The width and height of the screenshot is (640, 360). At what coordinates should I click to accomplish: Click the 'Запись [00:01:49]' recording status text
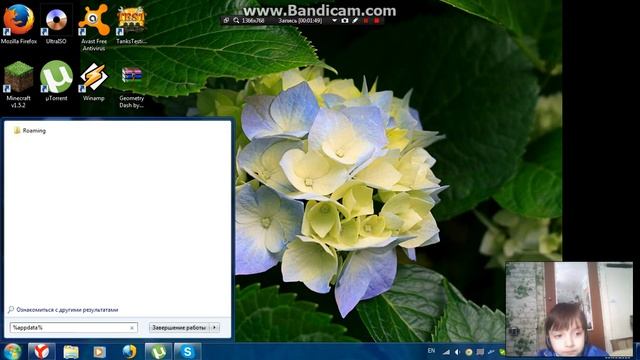(300, 20)
